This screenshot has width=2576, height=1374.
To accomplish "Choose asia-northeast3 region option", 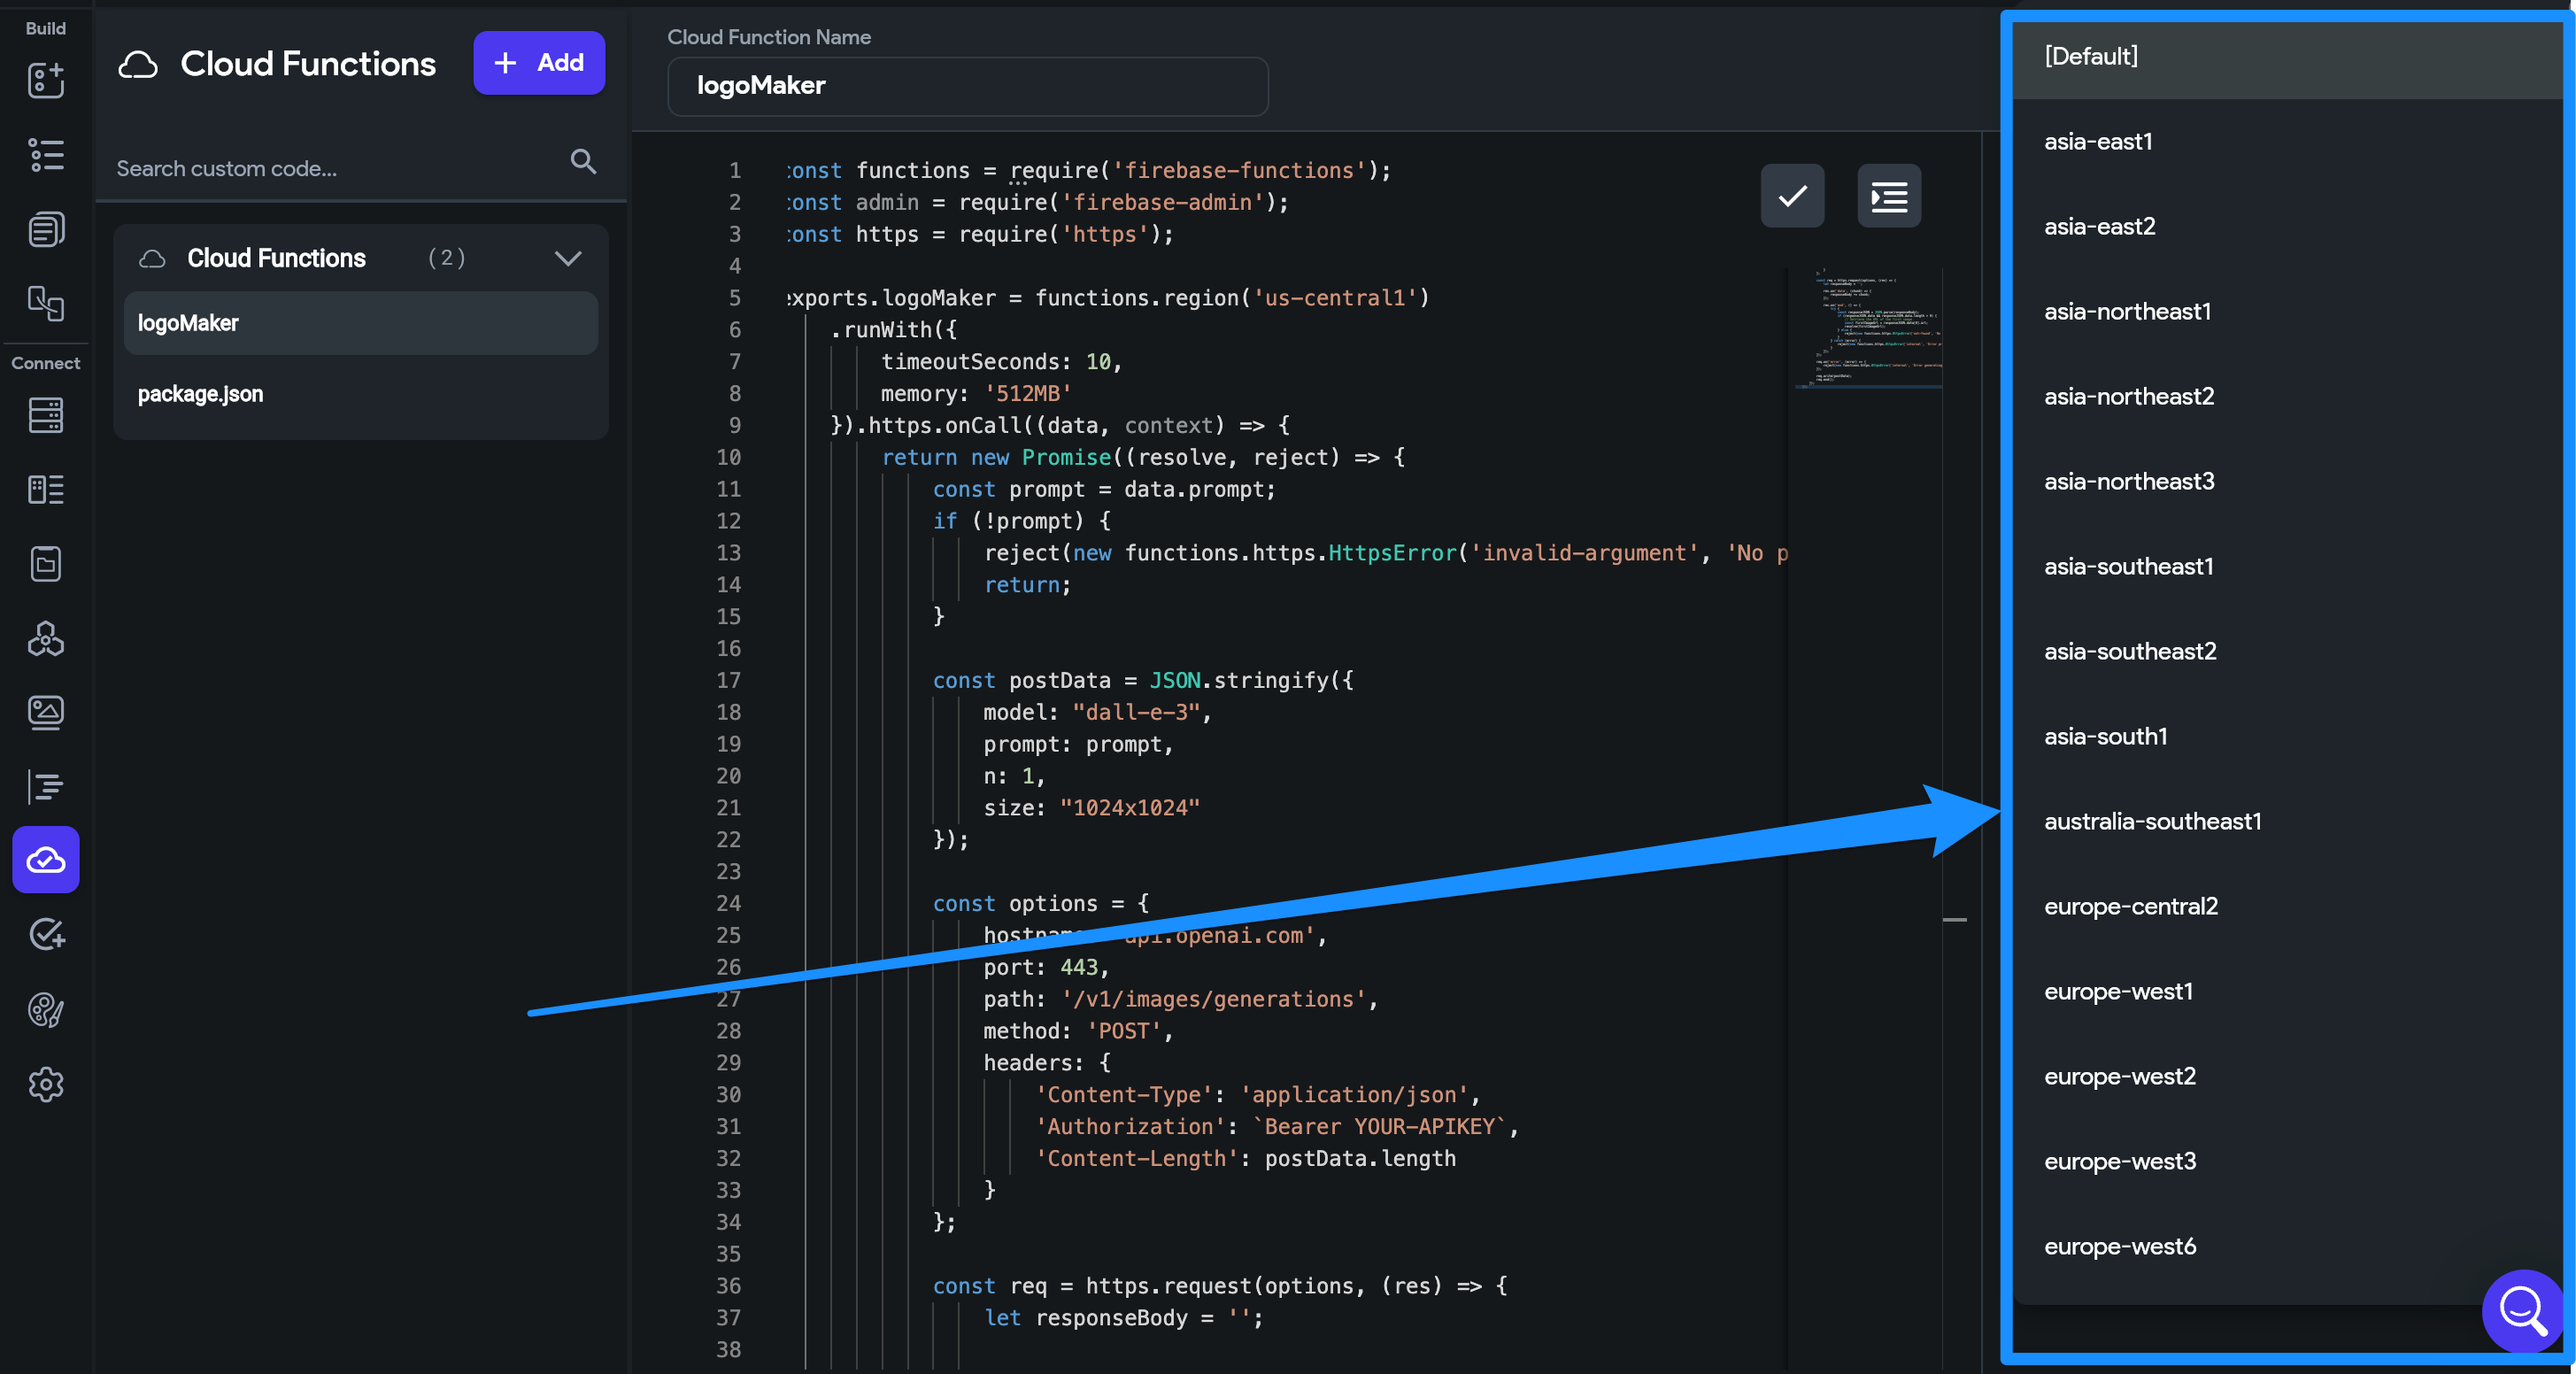I will 2288,482.
